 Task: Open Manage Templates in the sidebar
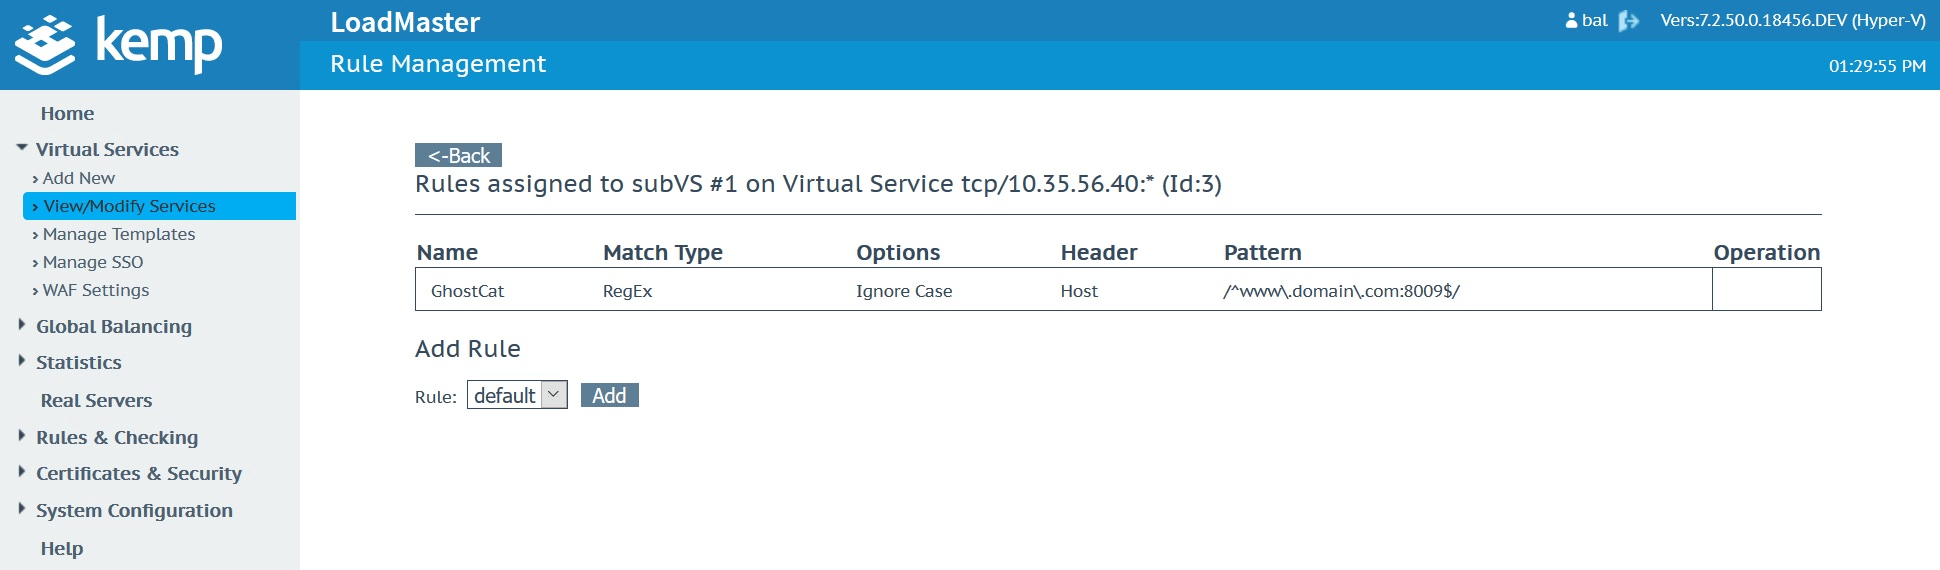point(119,234)
